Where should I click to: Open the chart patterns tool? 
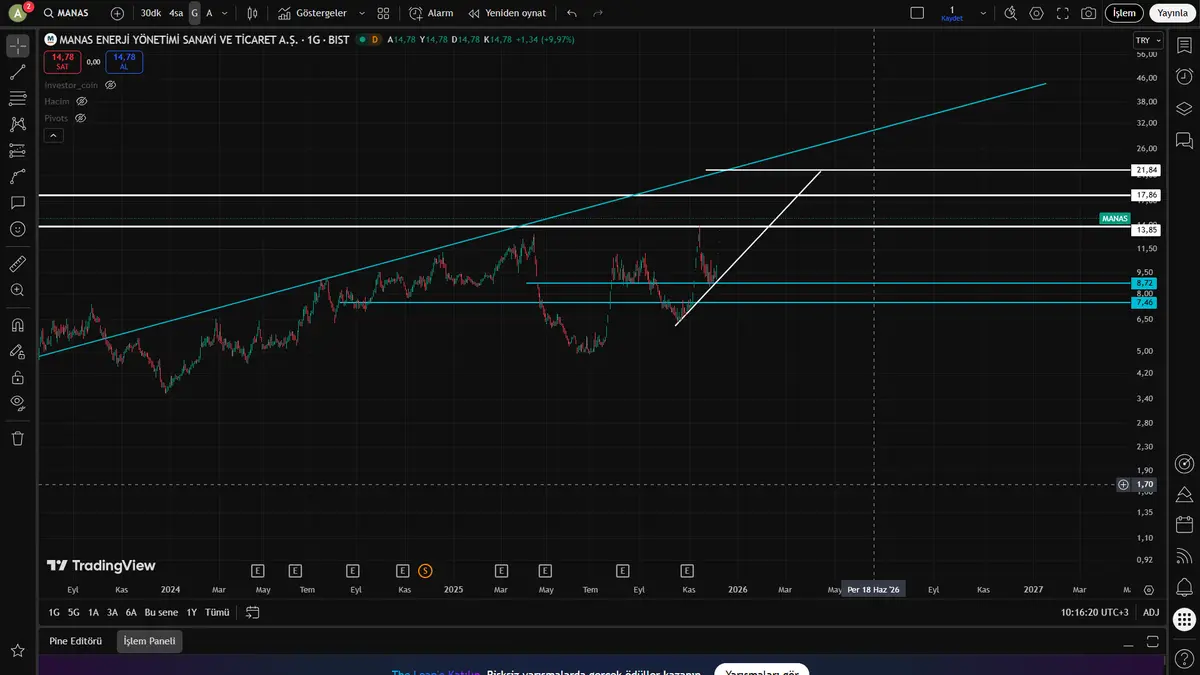click(17, 124)
